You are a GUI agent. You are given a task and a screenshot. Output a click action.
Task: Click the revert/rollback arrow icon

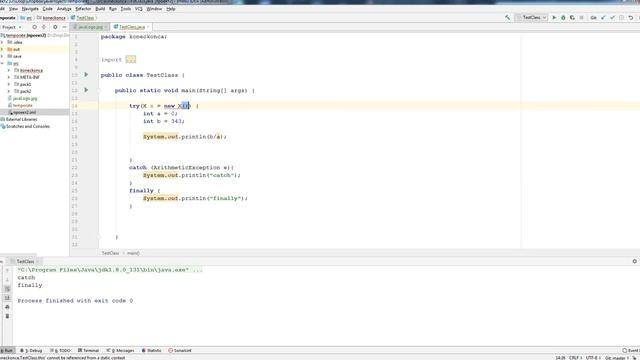pyautogui.click(x=631, y=18)
